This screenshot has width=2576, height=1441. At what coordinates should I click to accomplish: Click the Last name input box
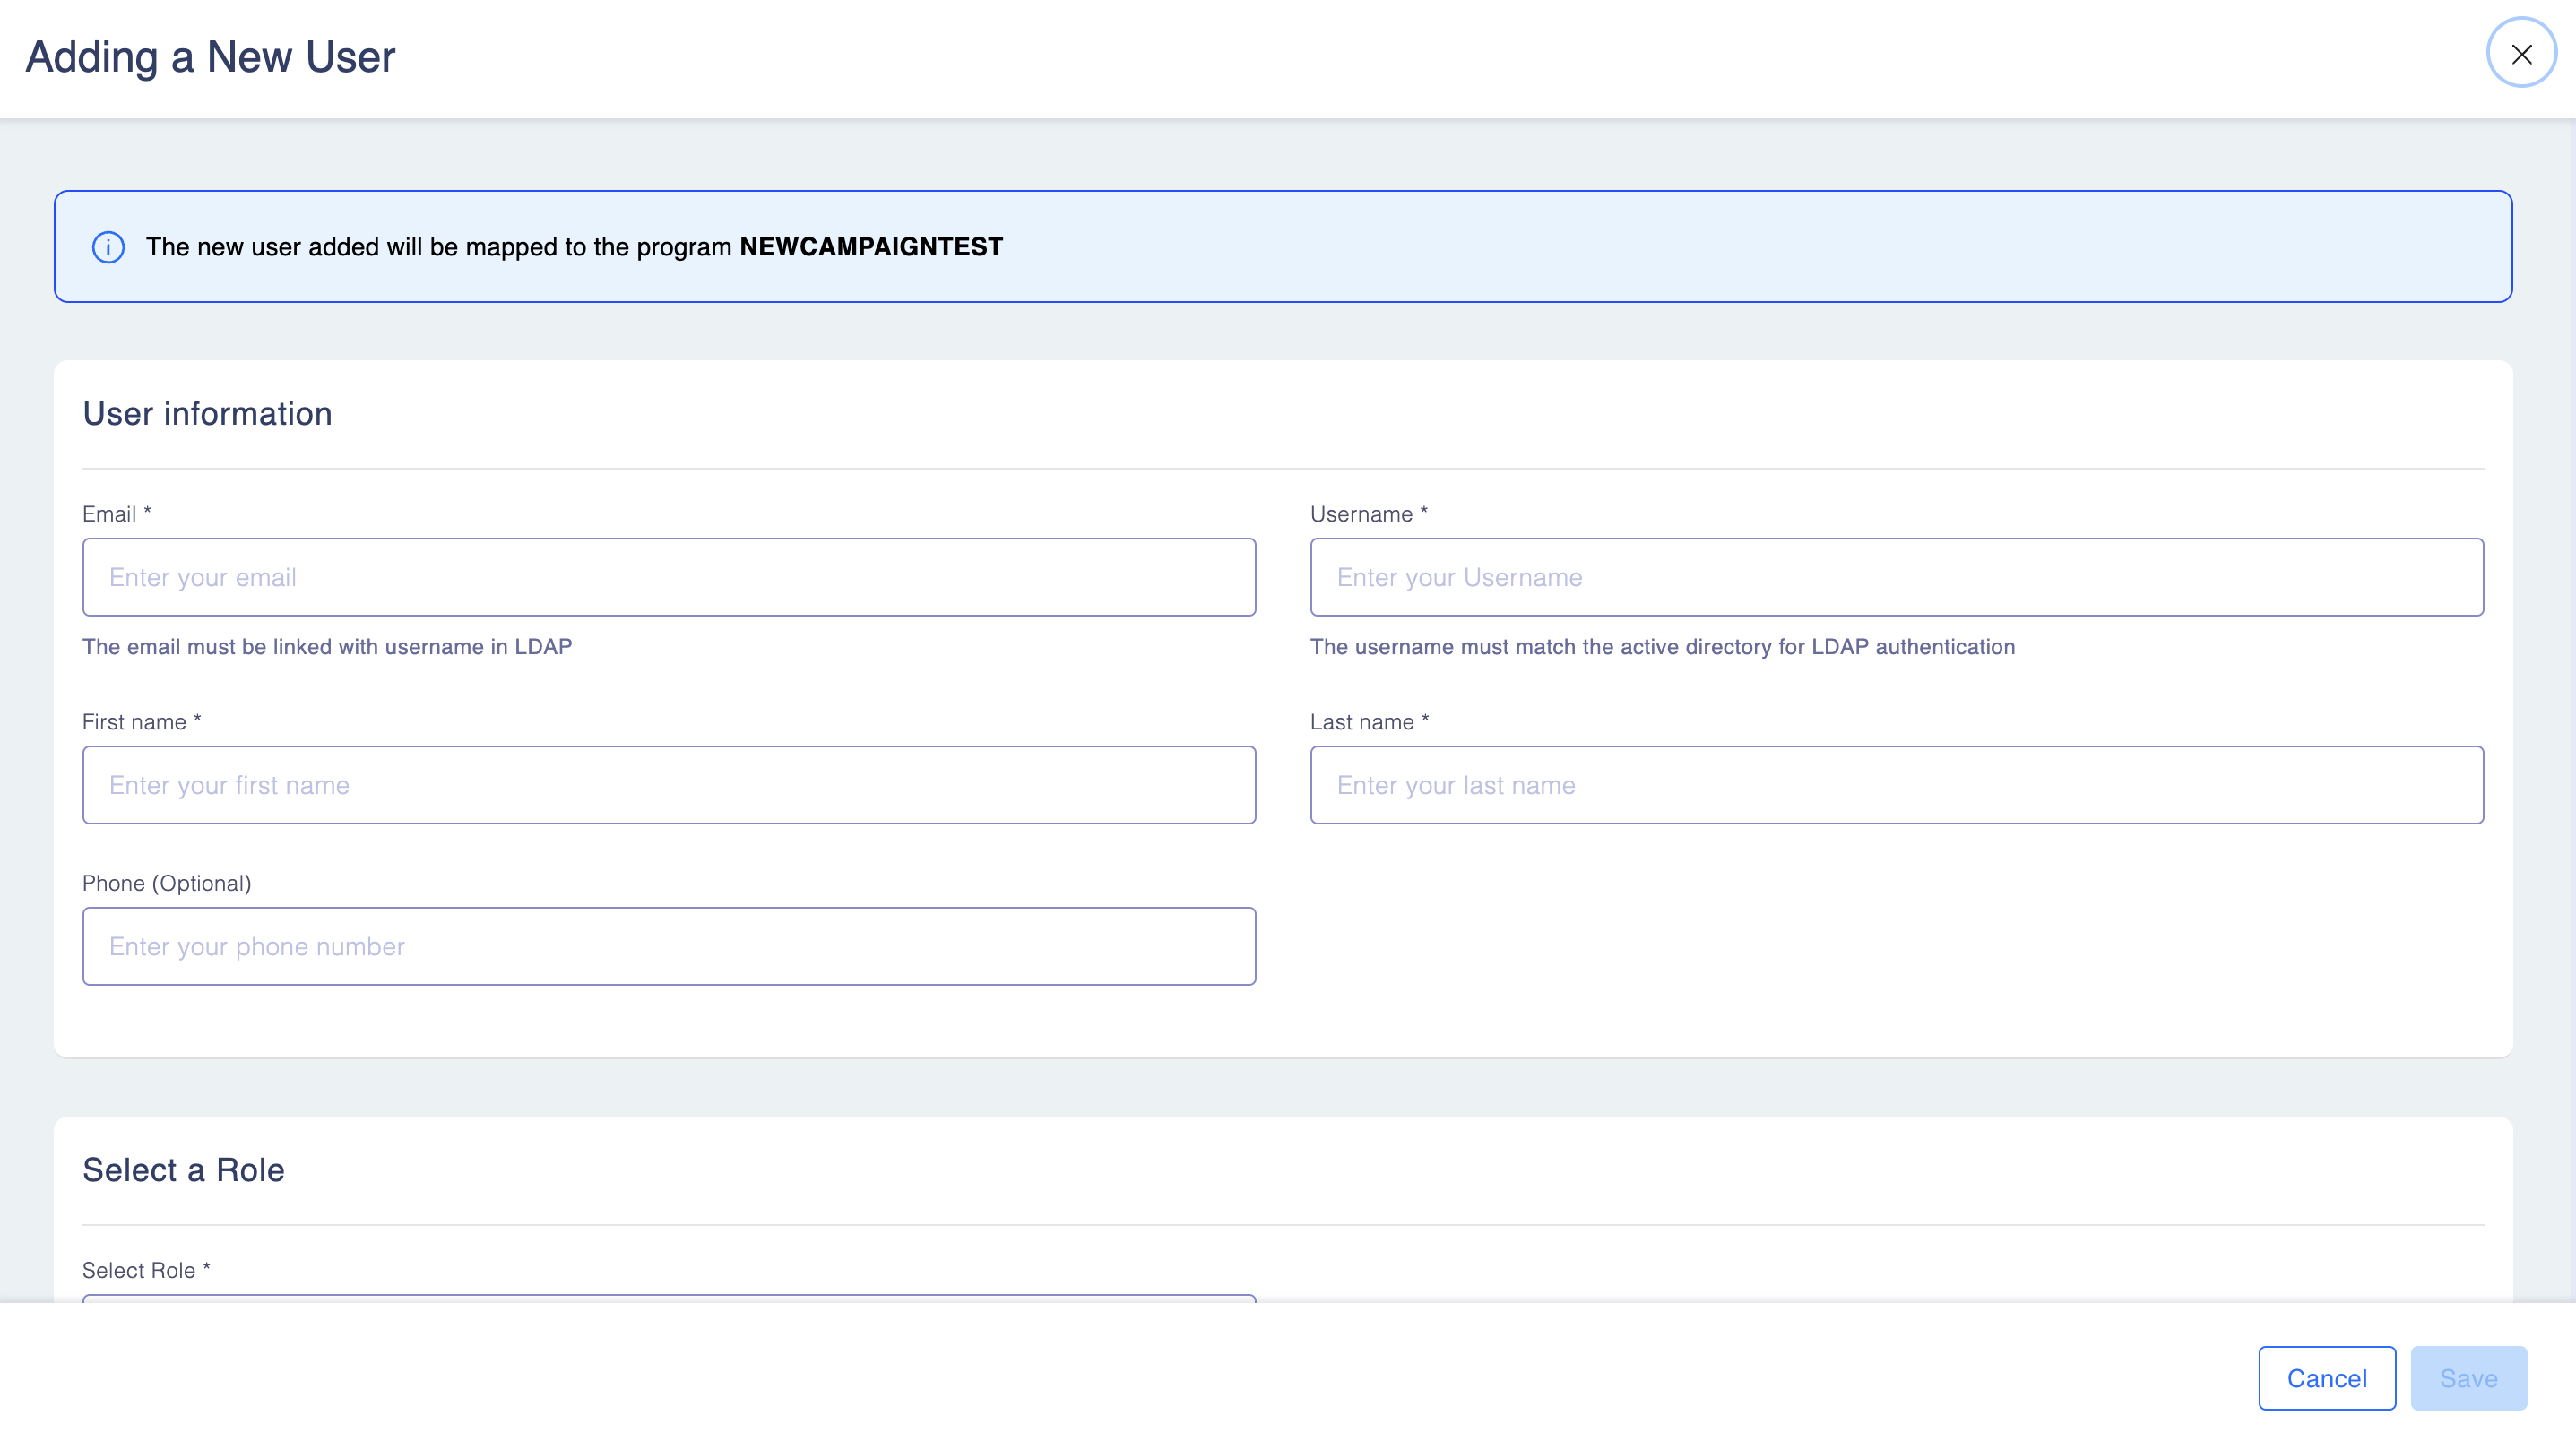coord(1896,785)
